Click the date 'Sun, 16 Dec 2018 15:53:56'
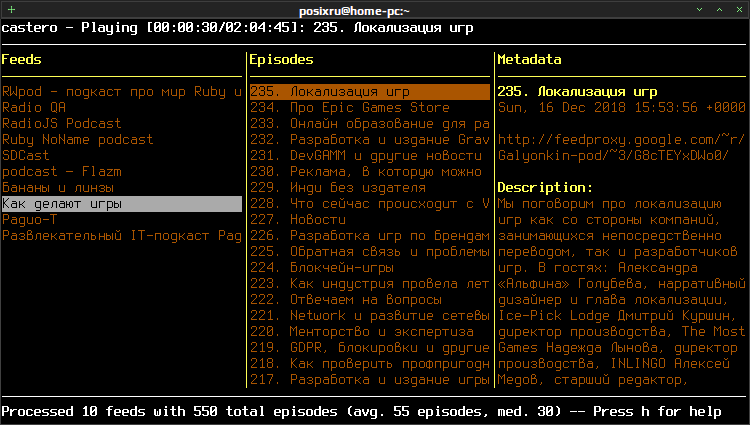Screen dimensions: 750x425 point(597,108)
